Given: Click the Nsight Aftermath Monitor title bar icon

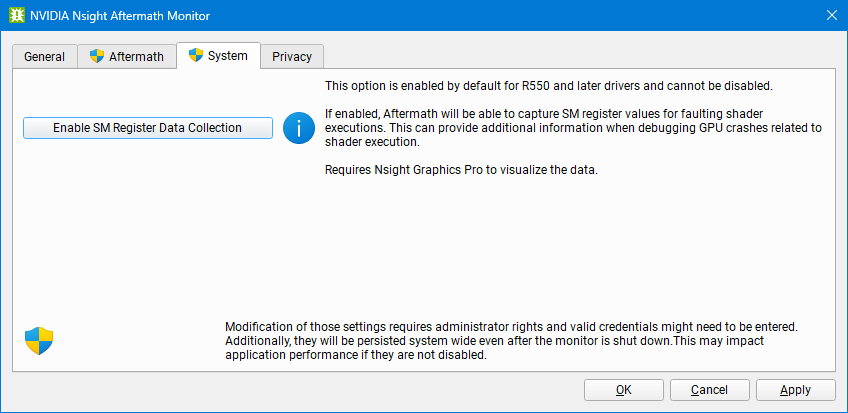Looking at the screenshot, I should 17,15.
